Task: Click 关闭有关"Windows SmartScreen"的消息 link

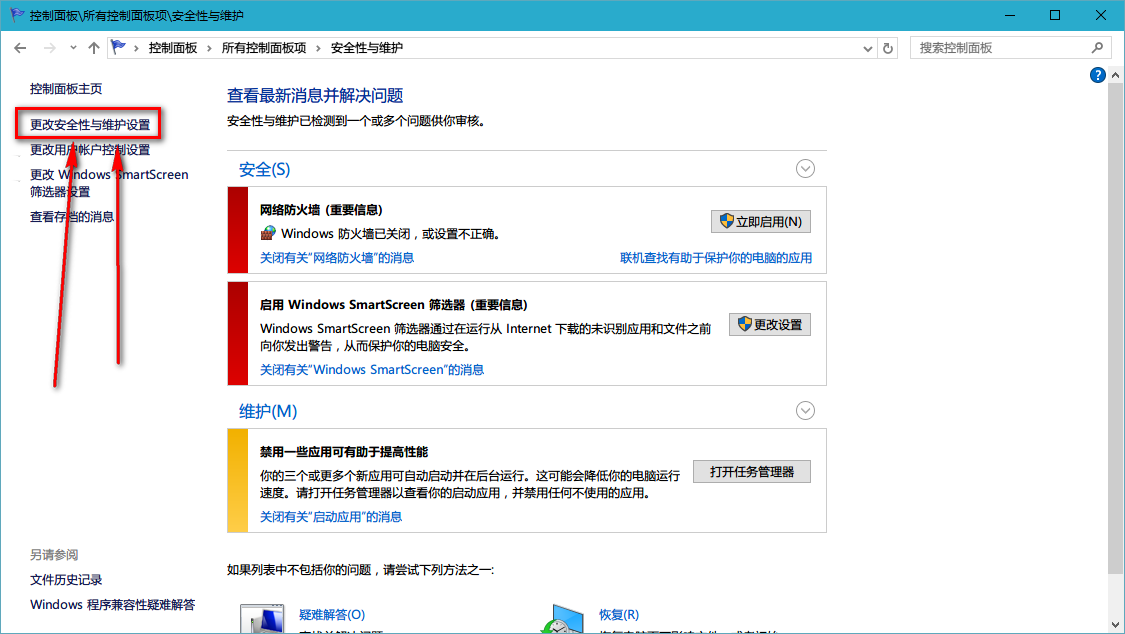Action: (372, 369)
